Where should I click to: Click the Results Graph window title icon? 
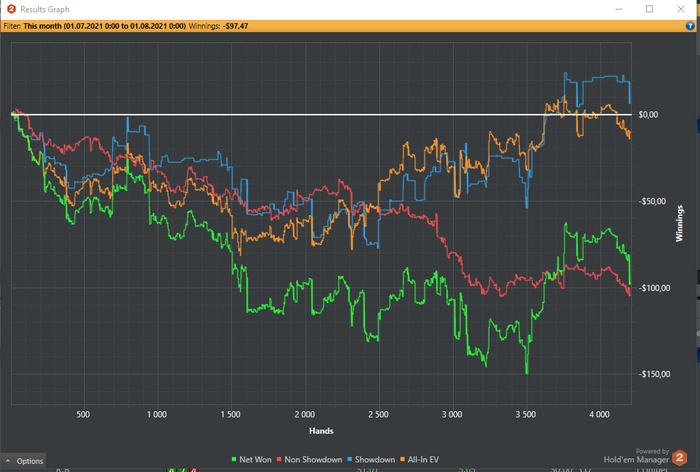12,9
